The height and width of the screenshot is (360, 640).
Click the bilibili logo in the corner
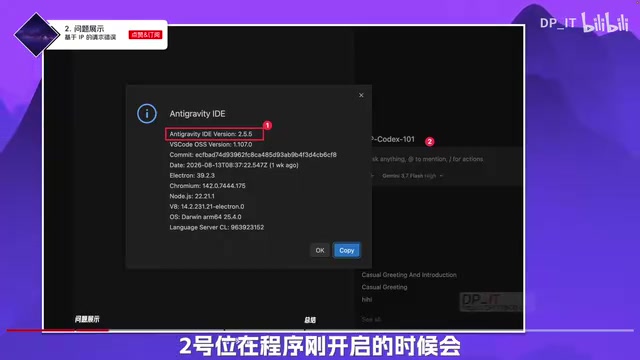click(605, 22)
